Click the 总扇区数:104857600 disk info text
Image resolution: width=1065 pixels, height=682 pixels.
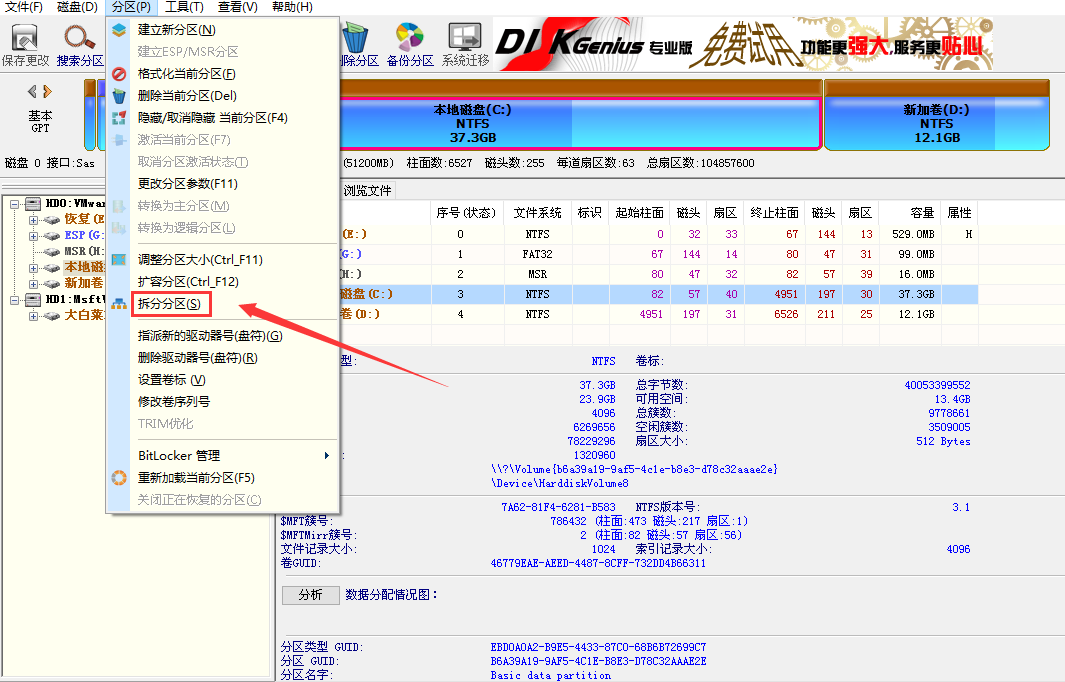(700, 163)
